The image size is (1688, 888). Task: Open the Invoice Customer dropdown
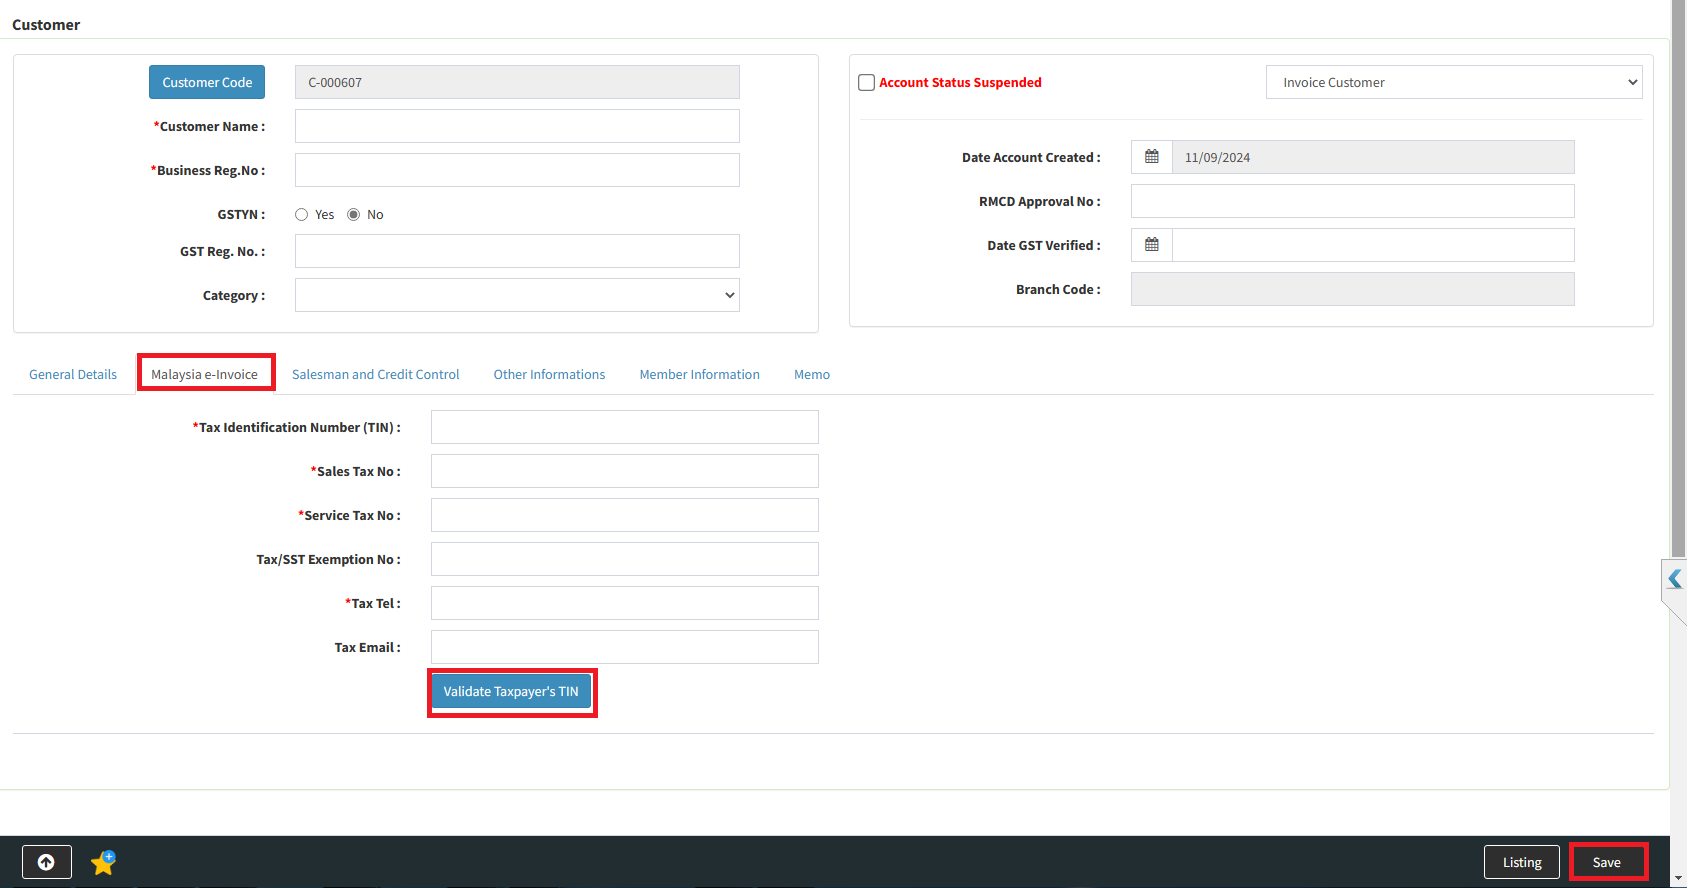click(1454, 82)
